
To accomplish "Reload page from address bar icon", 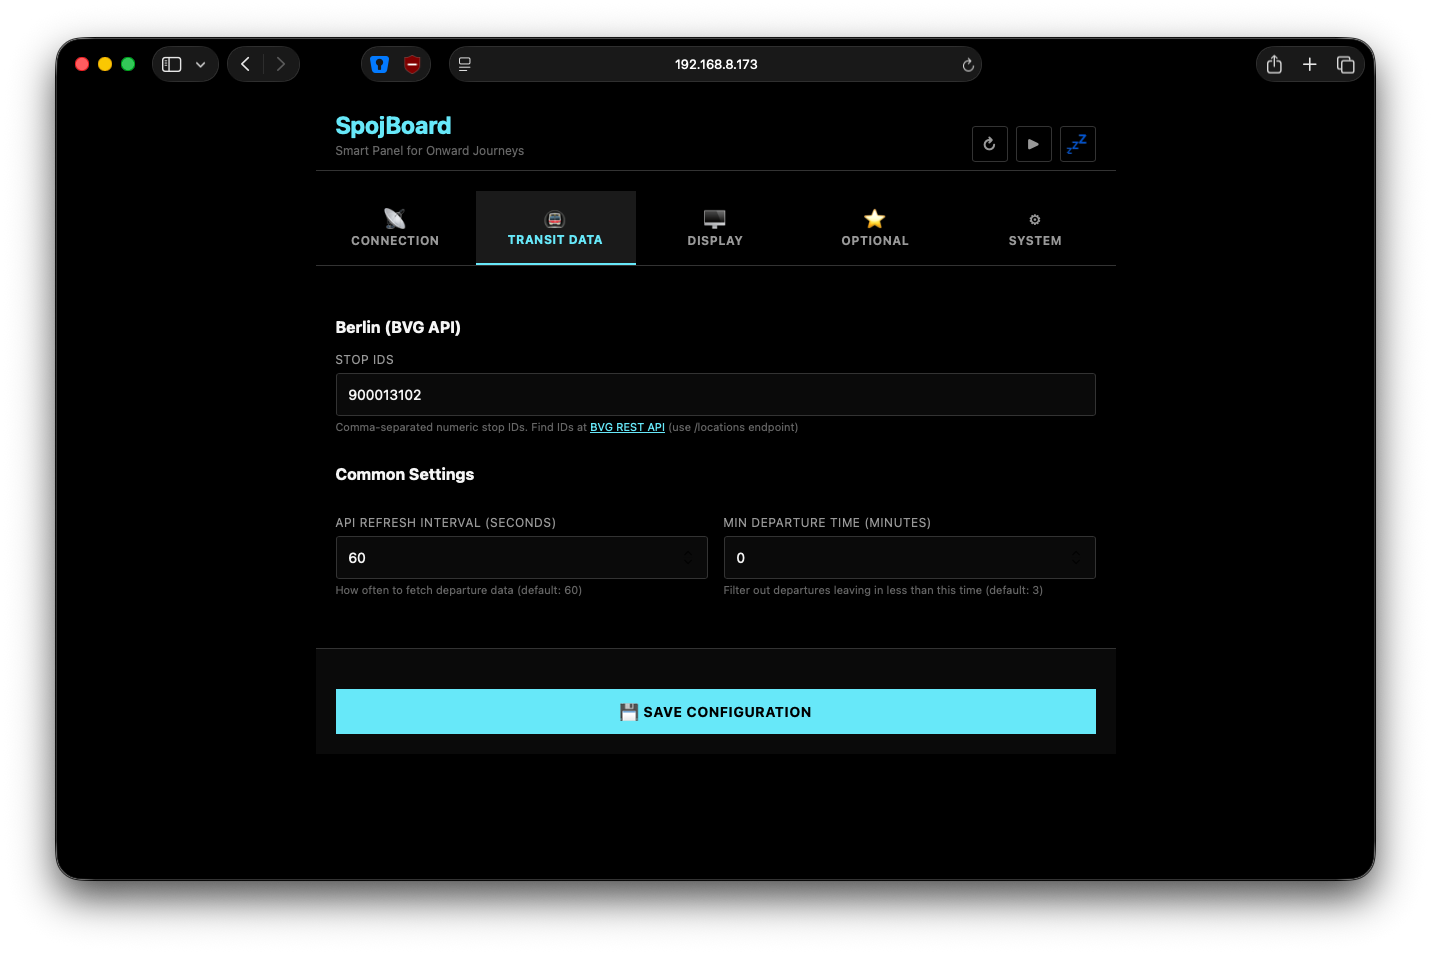I will [967, 65].
